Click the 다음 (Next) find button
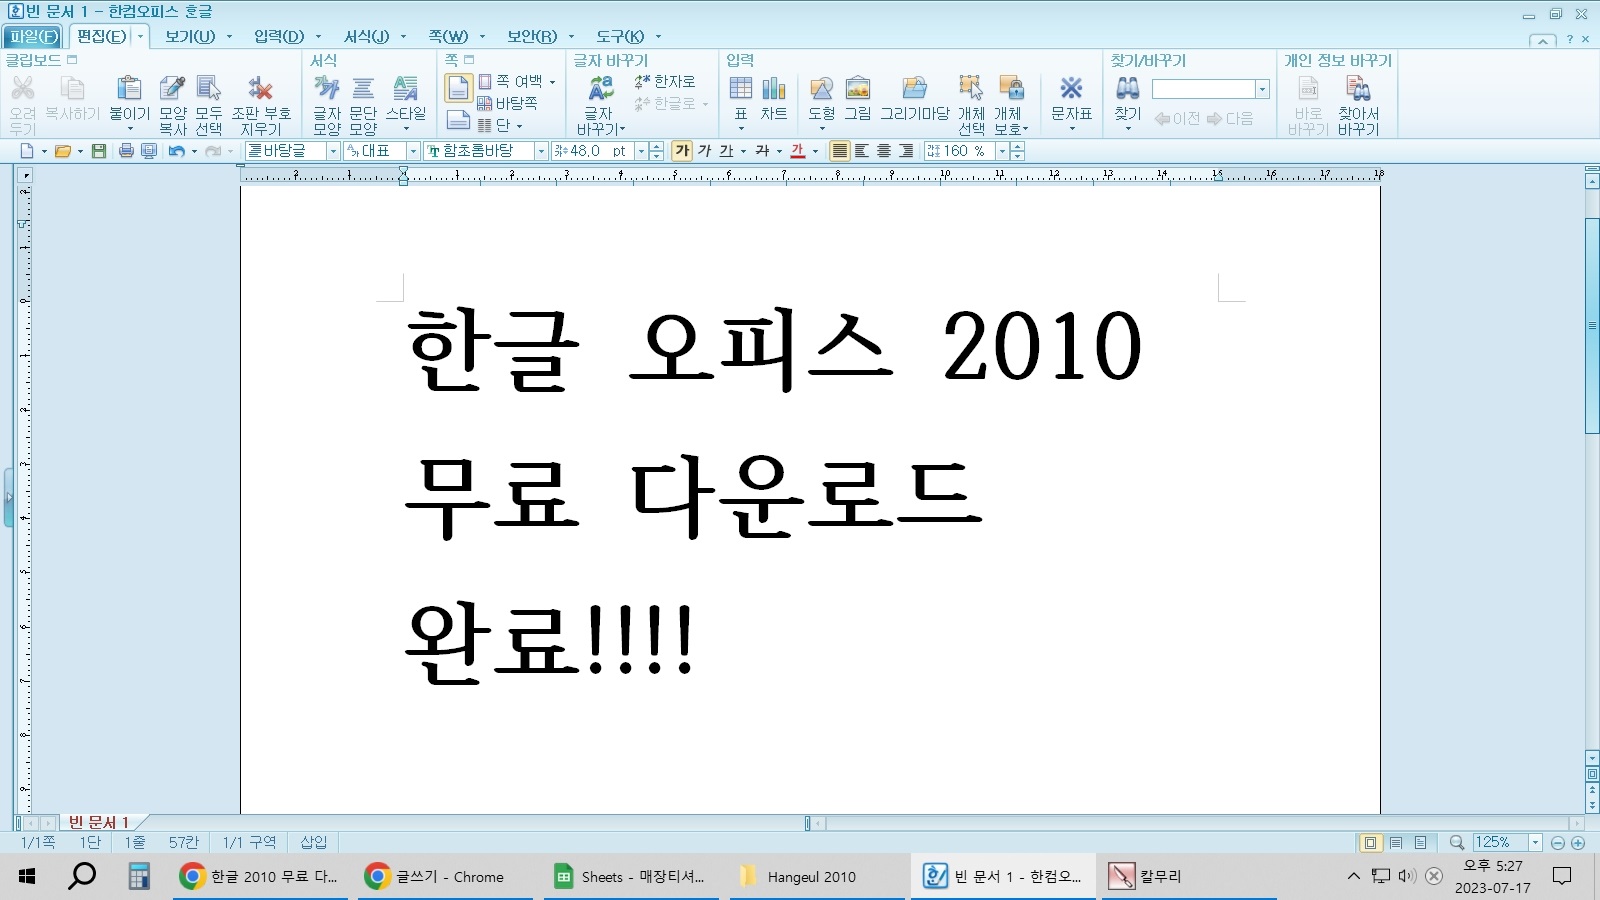Image resolution: width=1600 pixels, height=900 pixels. pyautogui.click(x=1230, y=118)
